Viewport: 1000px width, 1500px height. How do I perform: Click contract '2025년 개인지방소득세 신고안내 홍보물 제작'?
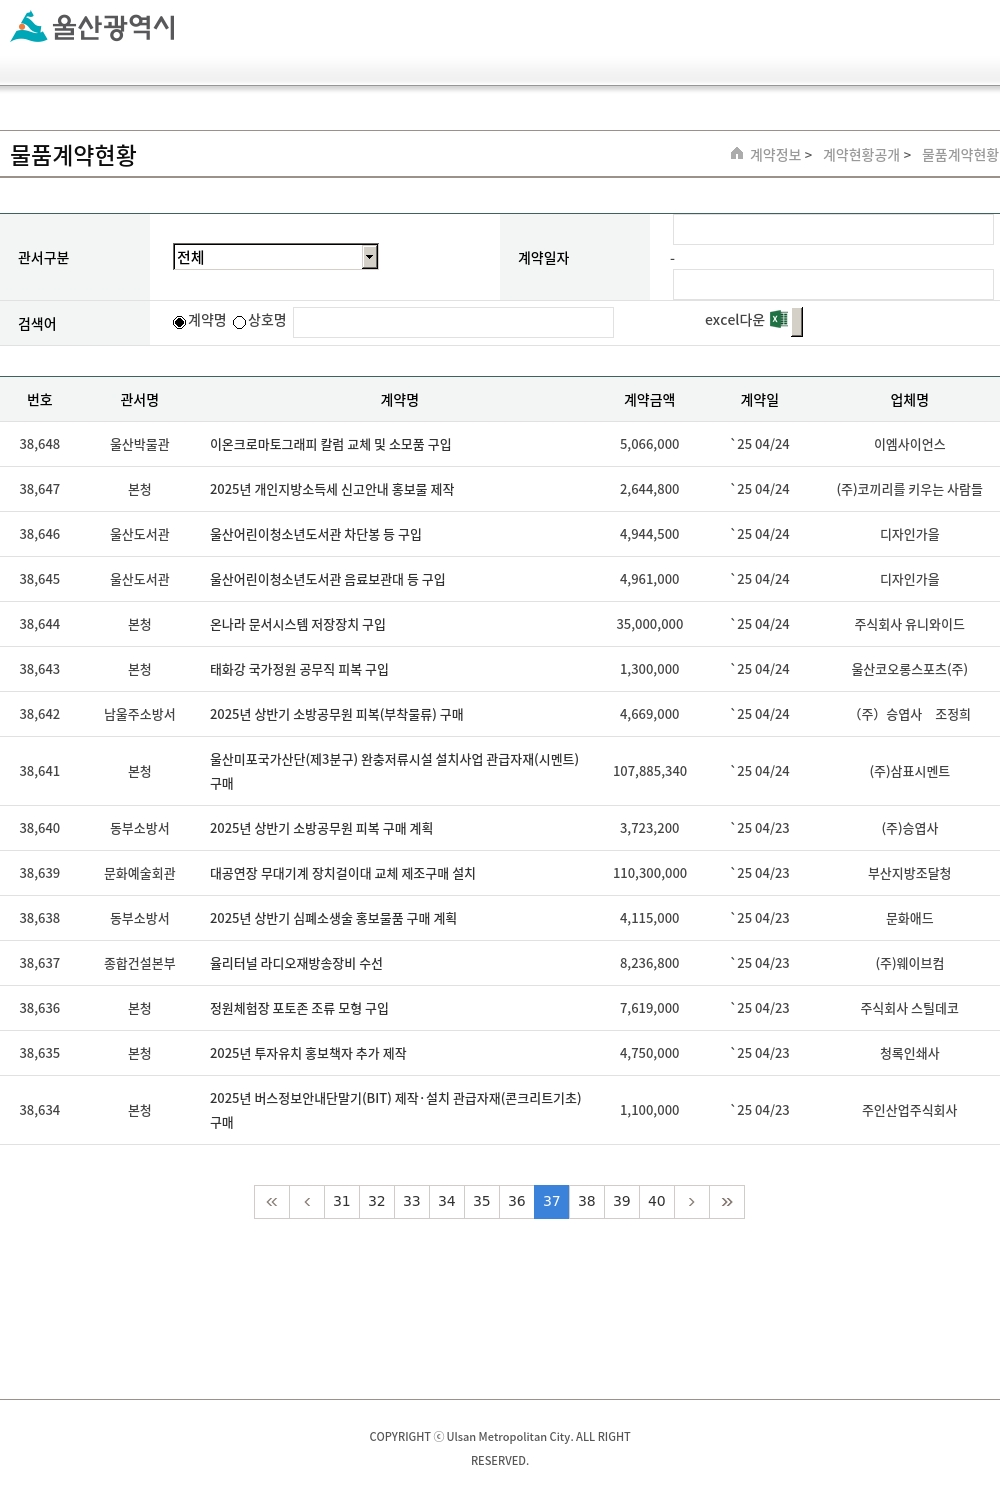(332, 490)
